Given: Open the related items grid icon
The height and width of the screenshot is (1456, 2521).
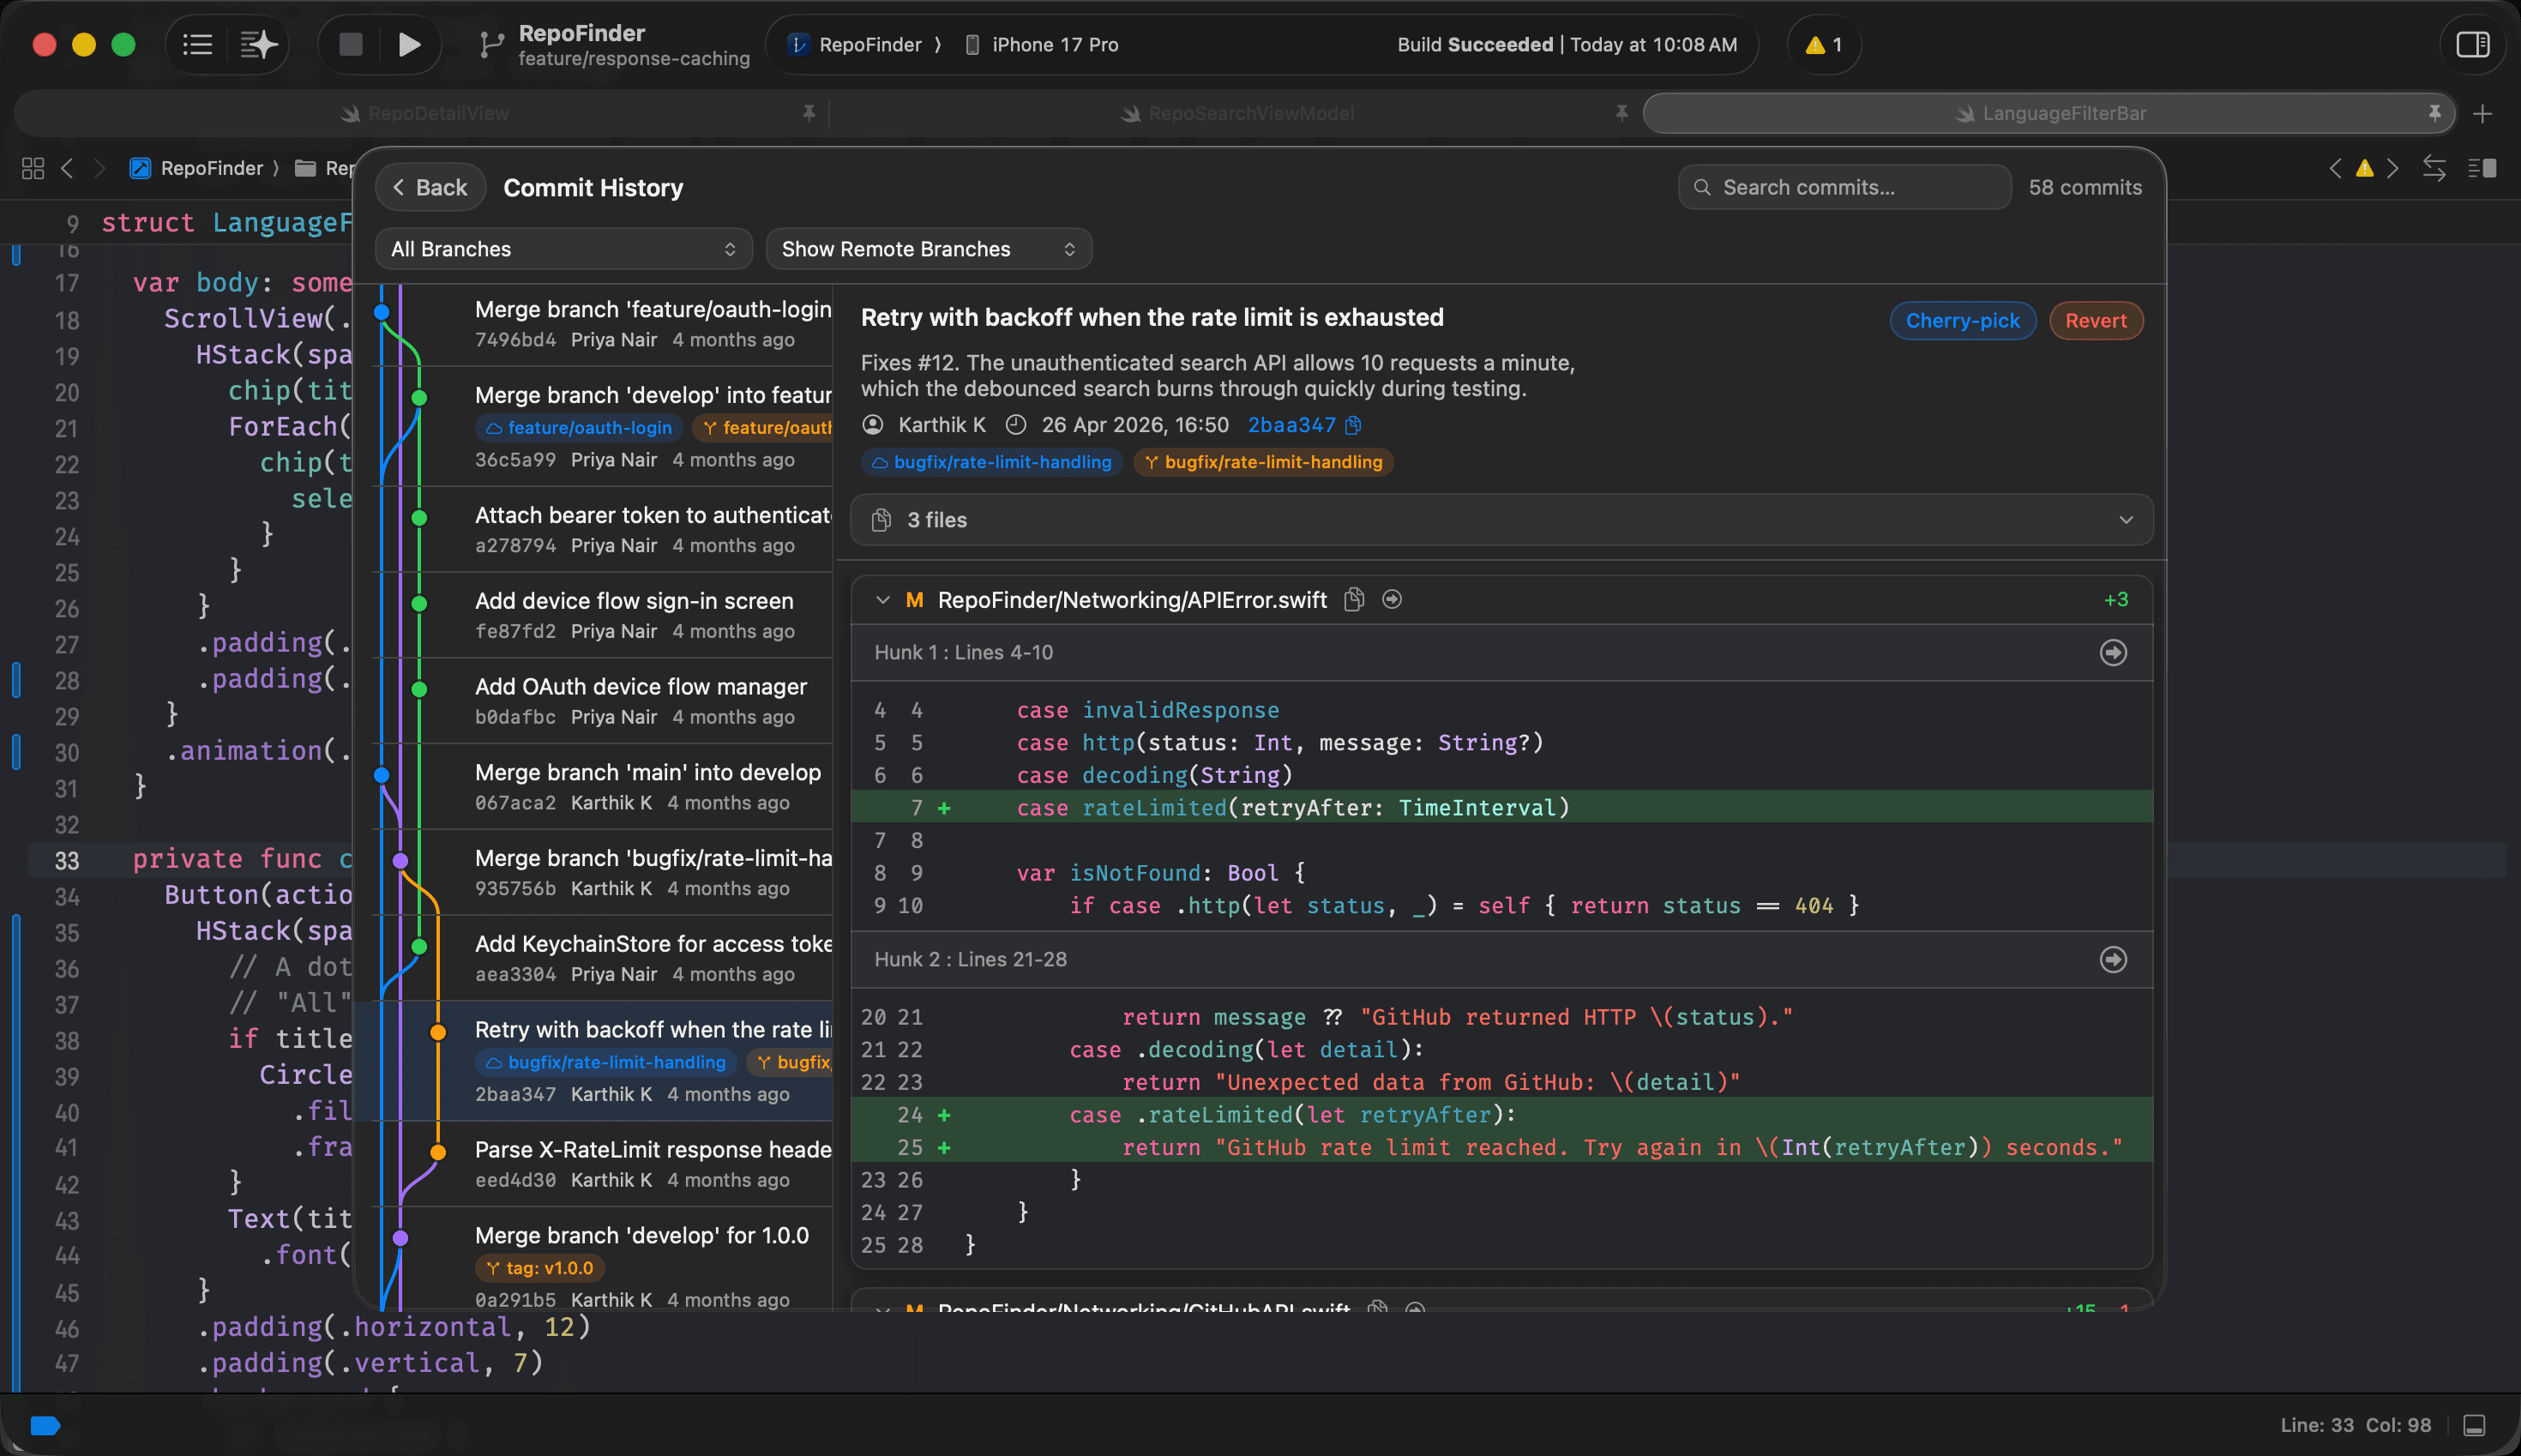Looking at the screenshot, I should [x=33, y=168].
